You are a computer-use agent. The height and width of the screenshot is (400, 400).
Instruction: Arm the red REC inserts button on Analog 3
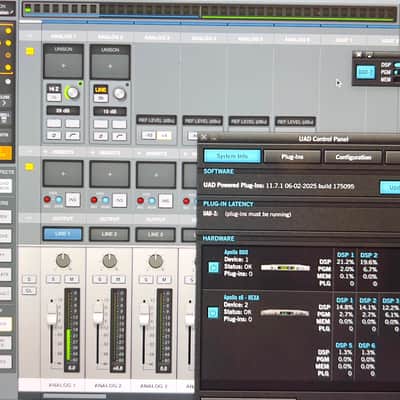coord(140,200)
